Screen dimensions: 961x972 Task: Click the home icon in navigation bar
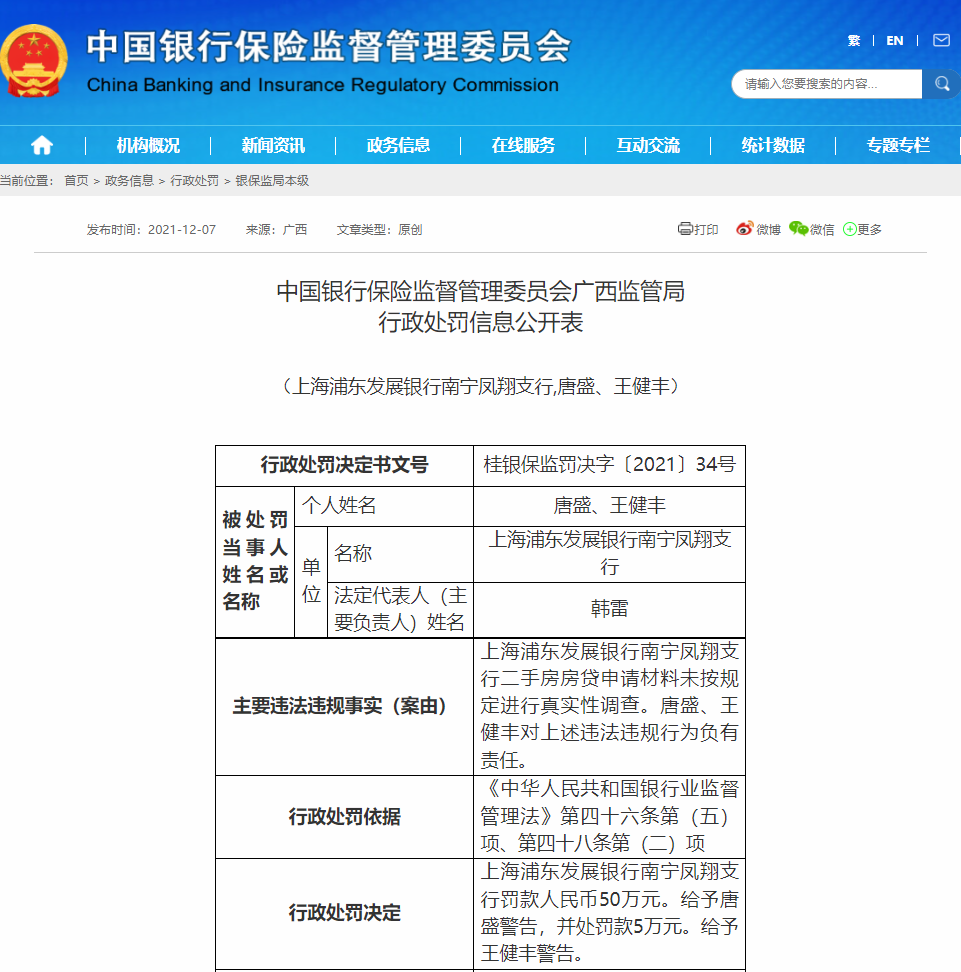tap(42, 145)
